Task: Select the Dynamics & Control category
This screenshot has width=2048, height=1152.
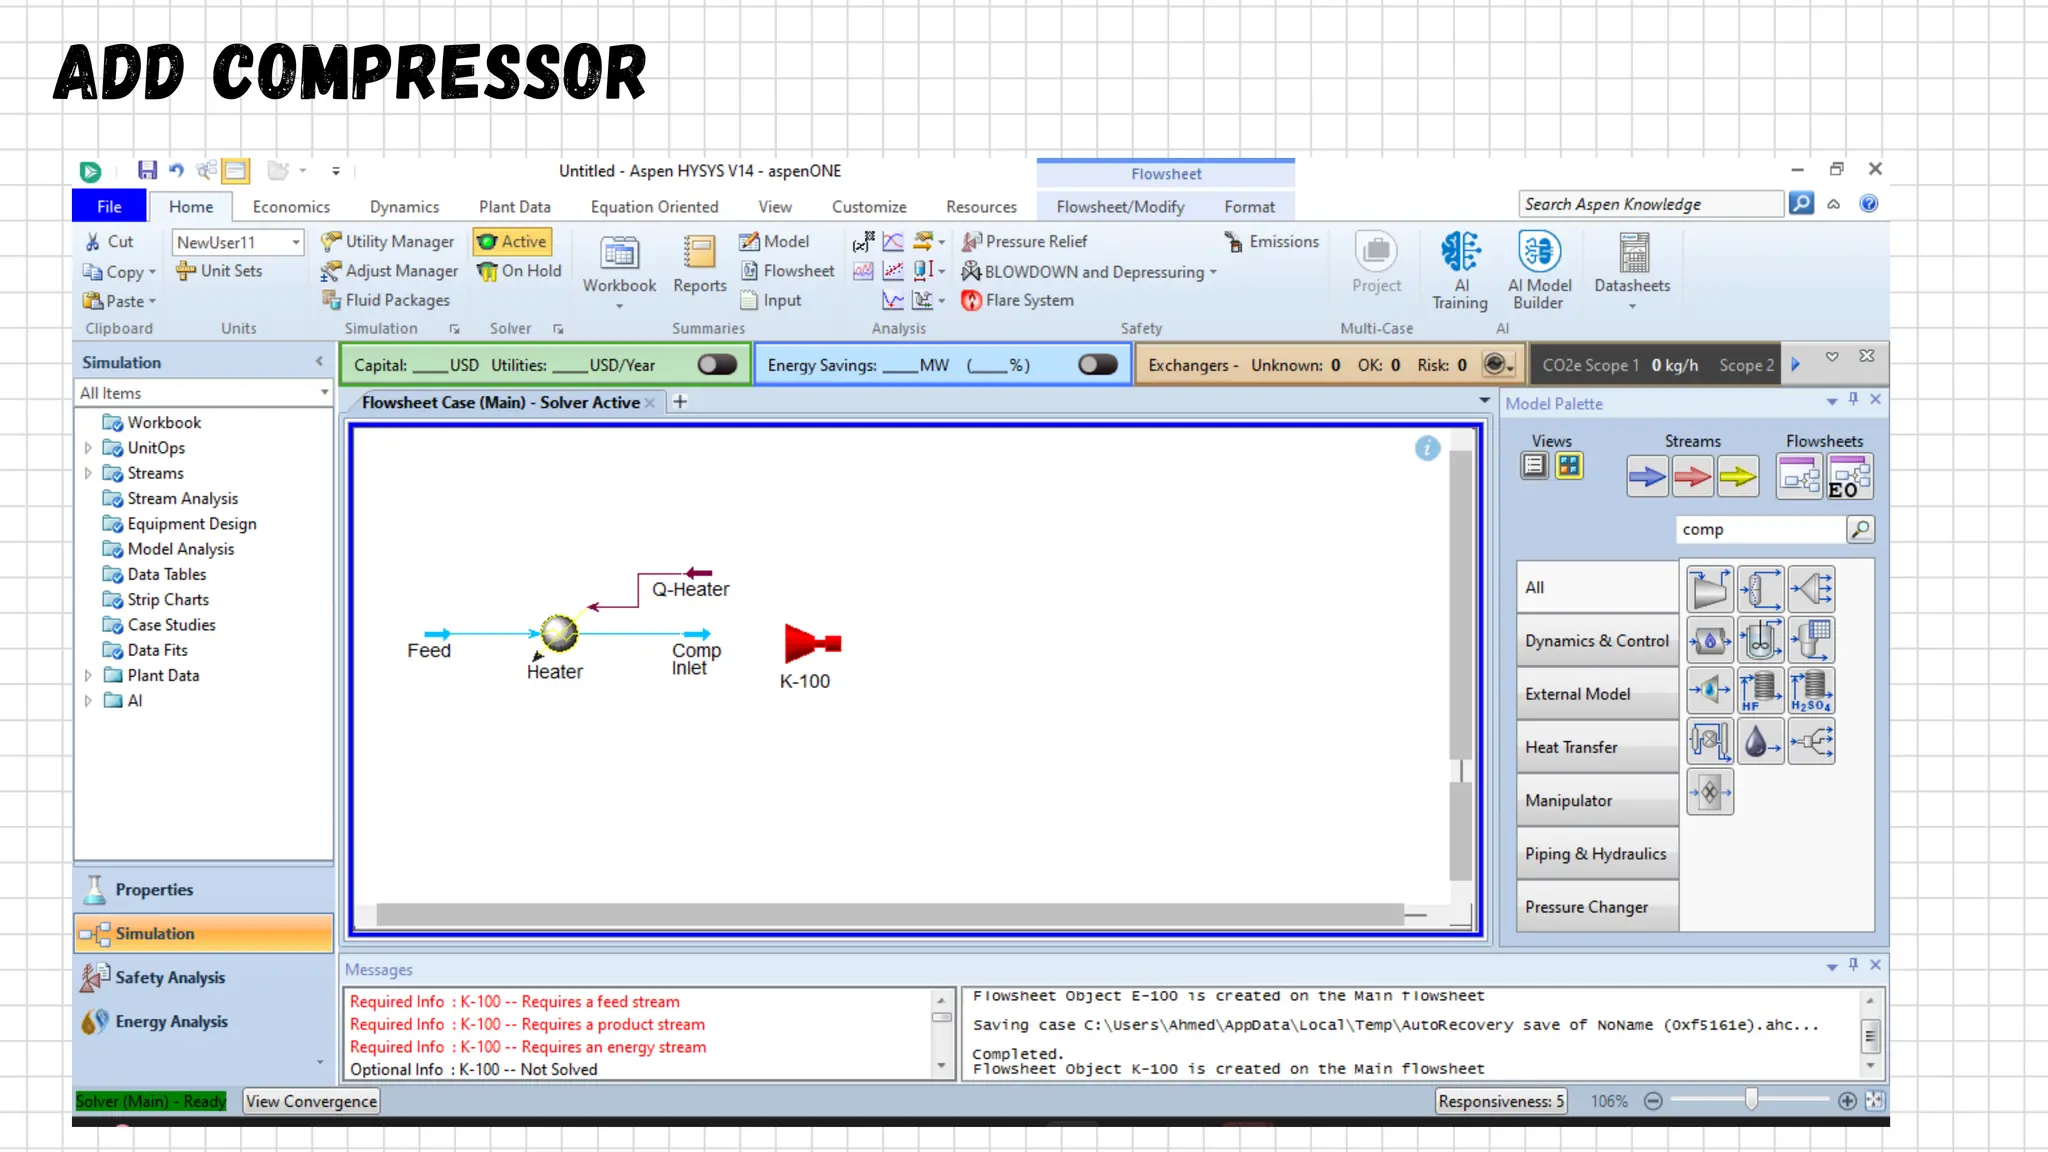Action: (1597, 641)
